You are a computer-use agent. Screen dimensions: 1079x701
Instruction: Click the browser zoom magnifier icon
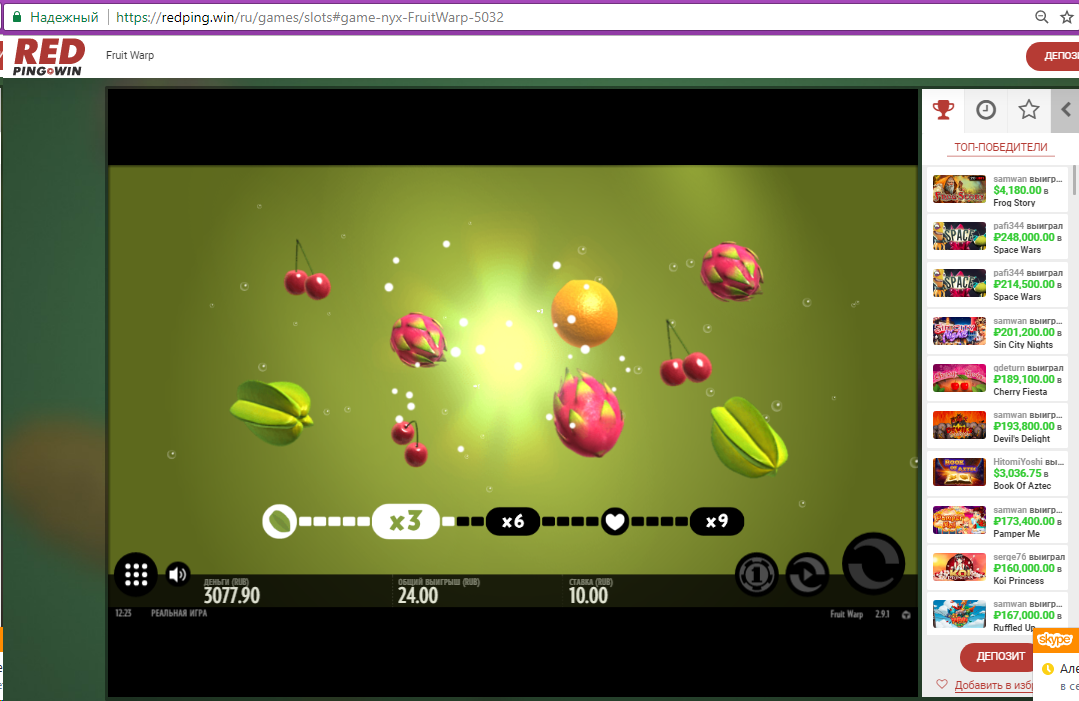1042,17
